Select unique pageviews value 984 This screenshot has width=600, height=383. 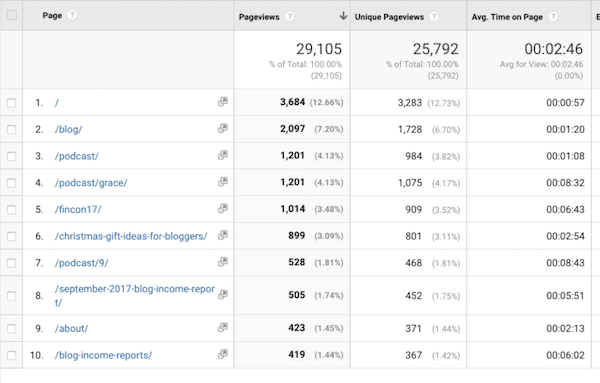point(414,156)
